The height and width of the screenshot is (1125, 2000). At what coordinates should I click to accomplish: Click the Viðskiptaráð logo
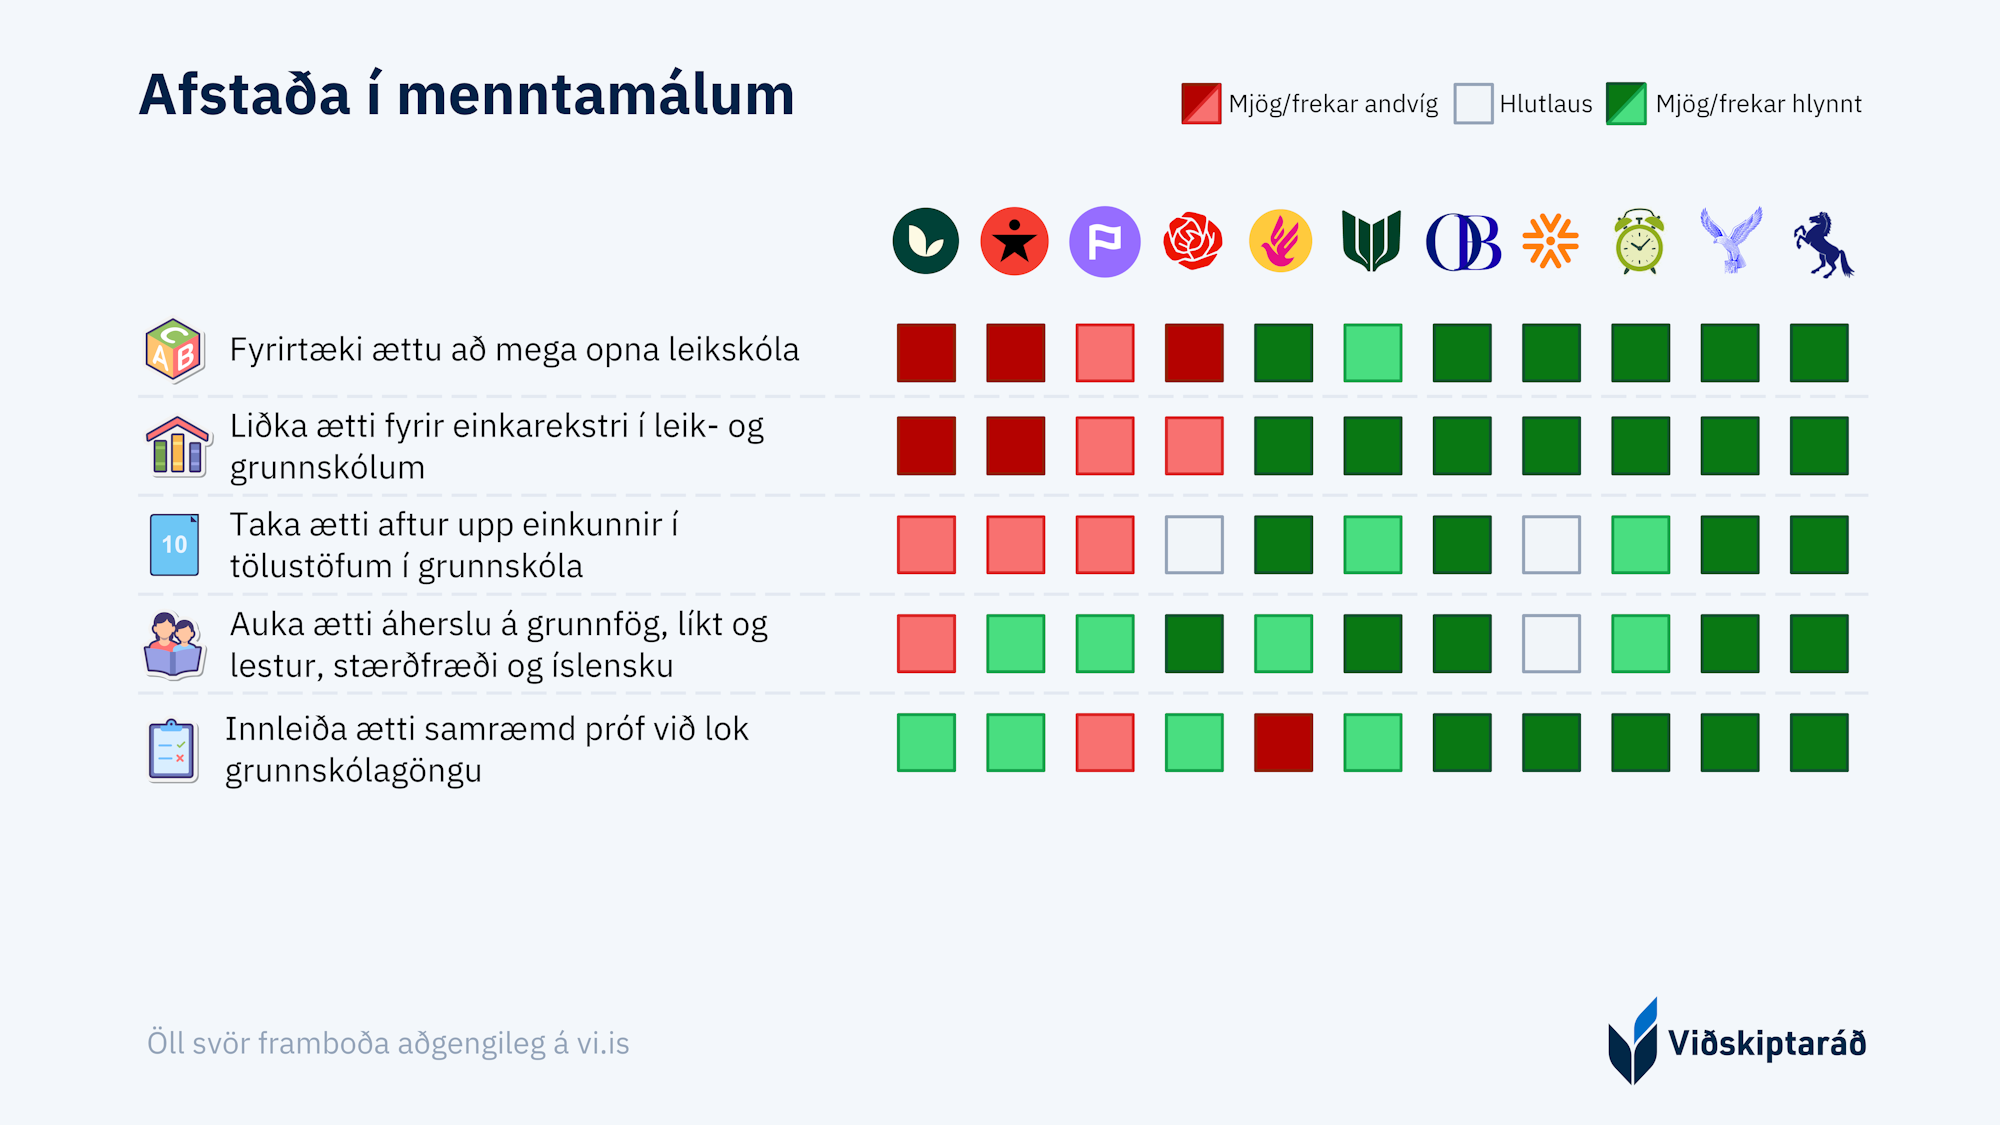pos(1736,1042)
